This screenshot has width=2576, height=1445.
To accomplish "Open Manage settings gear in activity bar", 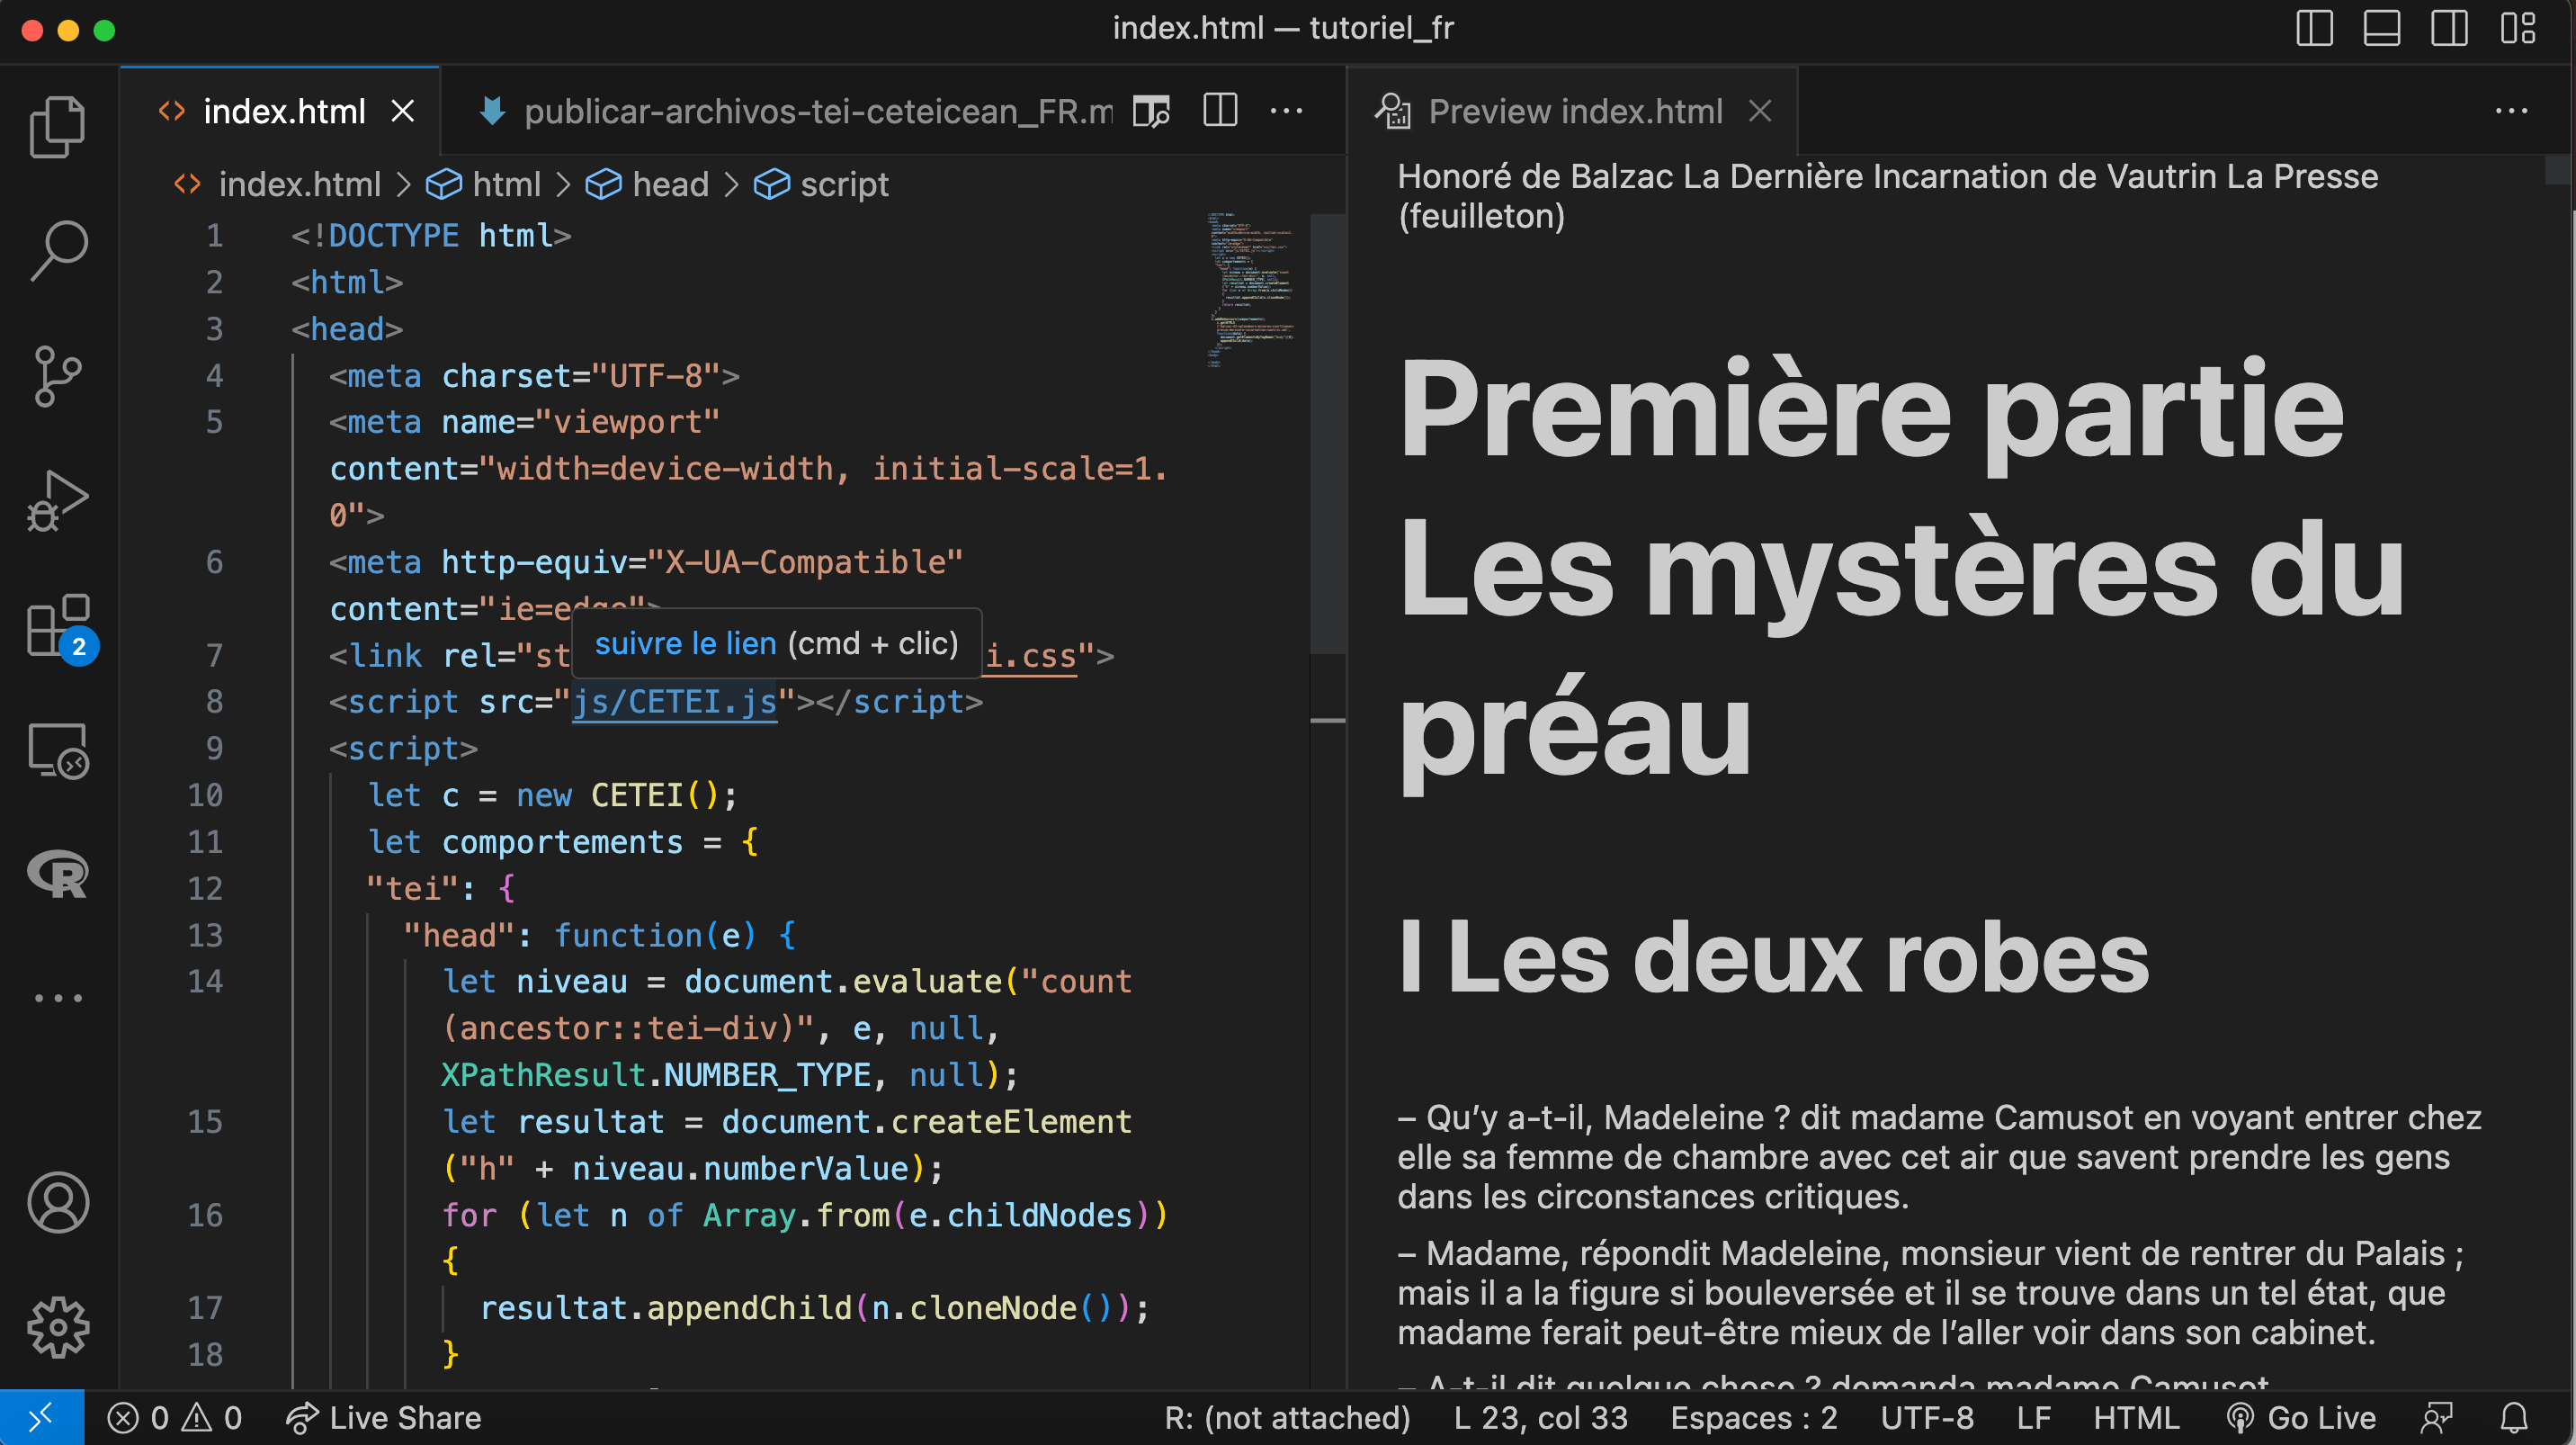I will [57, 1327].
